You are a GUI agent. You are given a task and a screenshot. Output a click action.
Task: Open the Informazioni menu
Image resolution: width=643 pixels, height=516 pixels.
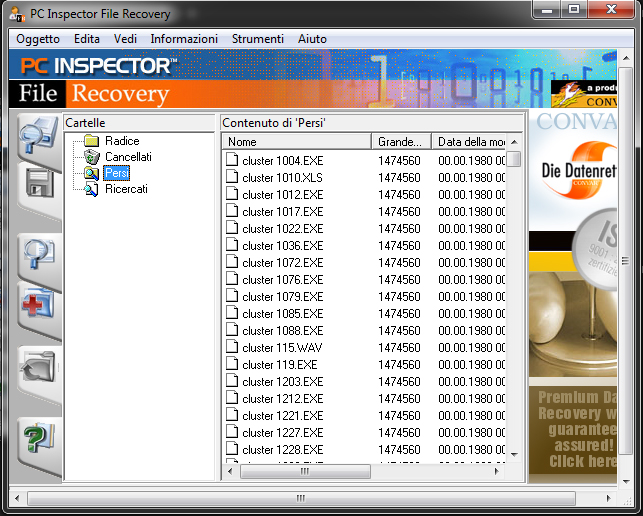(184, 39)
